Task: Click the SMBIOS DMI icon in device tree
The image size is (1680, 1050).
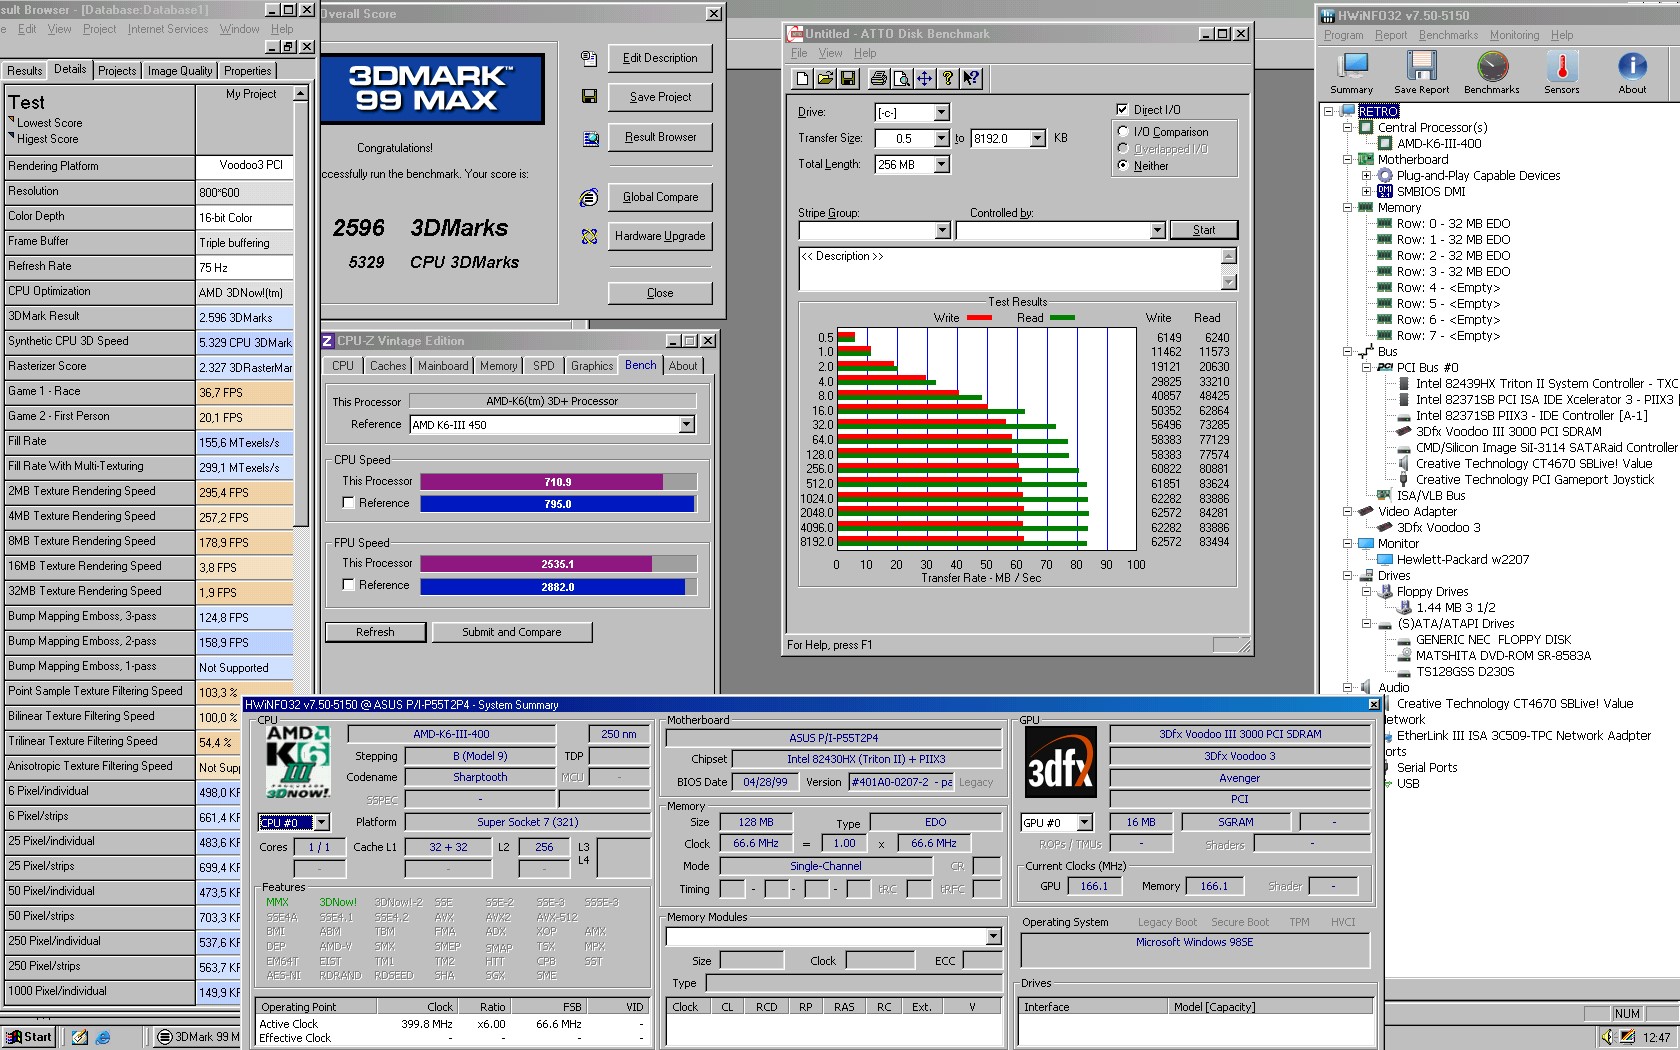Action: 1385,191
